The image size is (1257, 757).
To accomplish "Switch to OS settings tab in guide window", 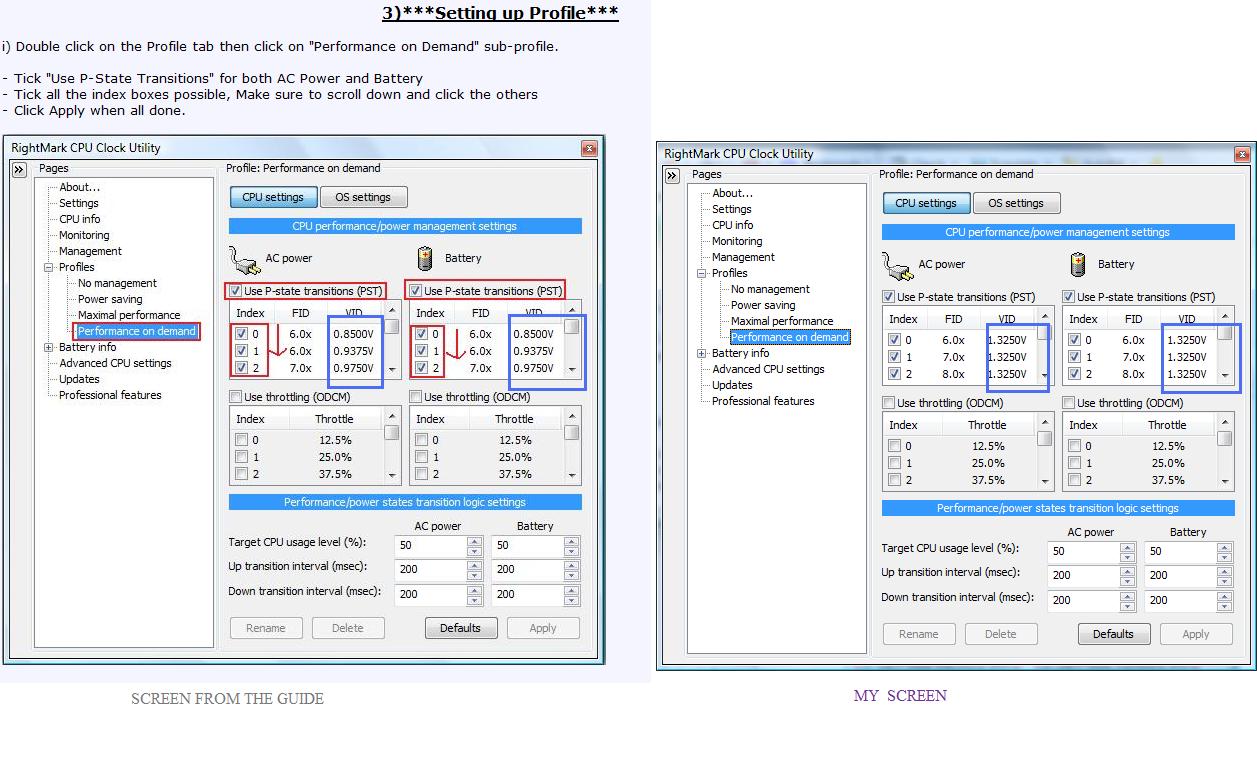I will 363,197.
